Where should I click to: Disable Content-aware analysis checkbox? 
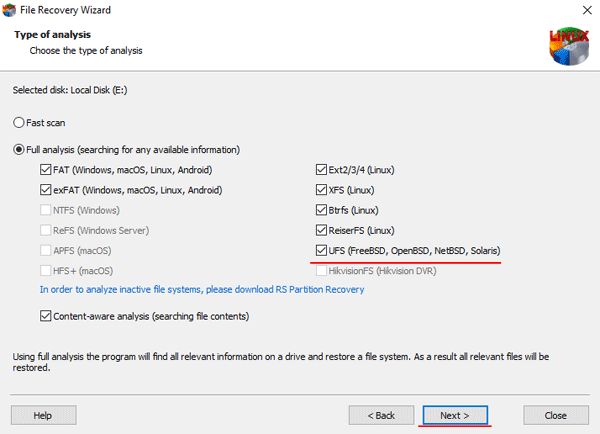47,316
